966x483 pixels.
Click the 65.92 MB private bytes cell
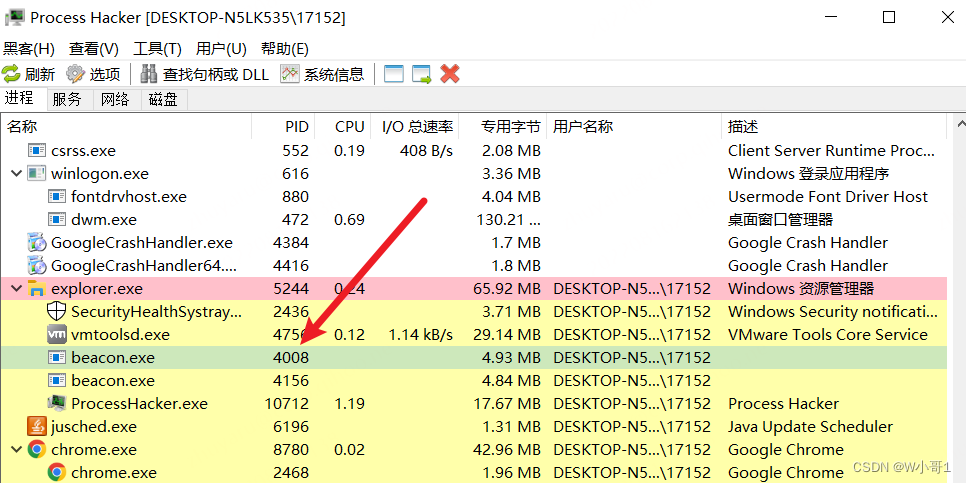507,288
